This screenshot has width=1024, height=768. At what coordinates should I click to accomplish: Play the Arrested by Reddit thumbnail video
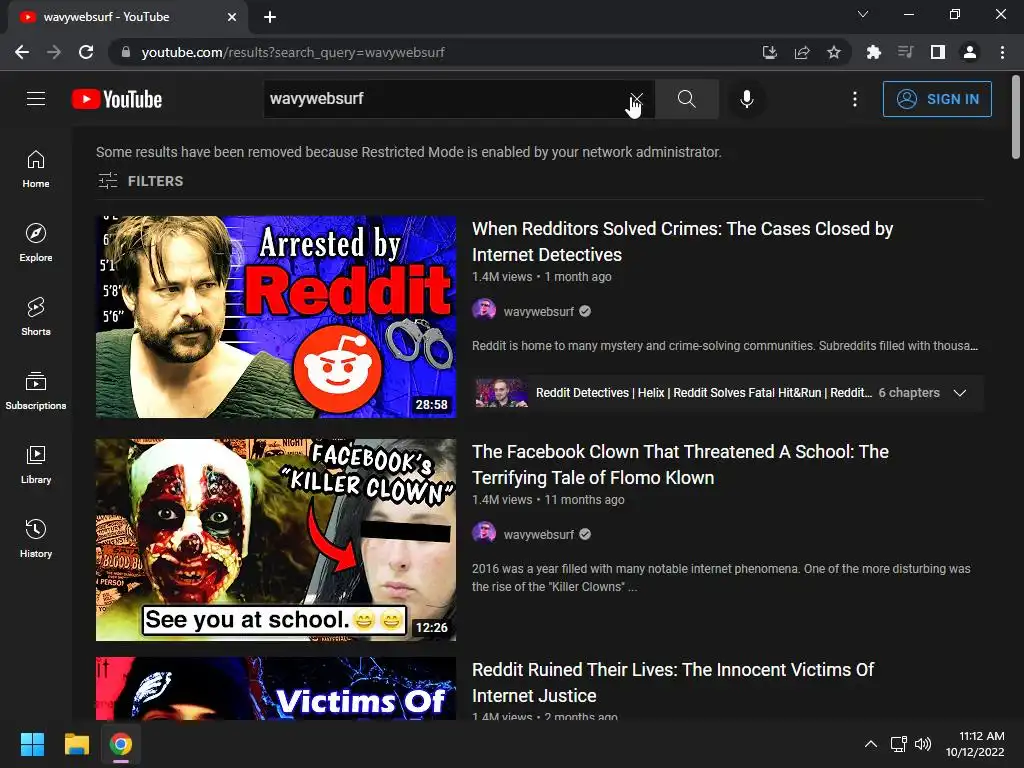pos(276,317)
